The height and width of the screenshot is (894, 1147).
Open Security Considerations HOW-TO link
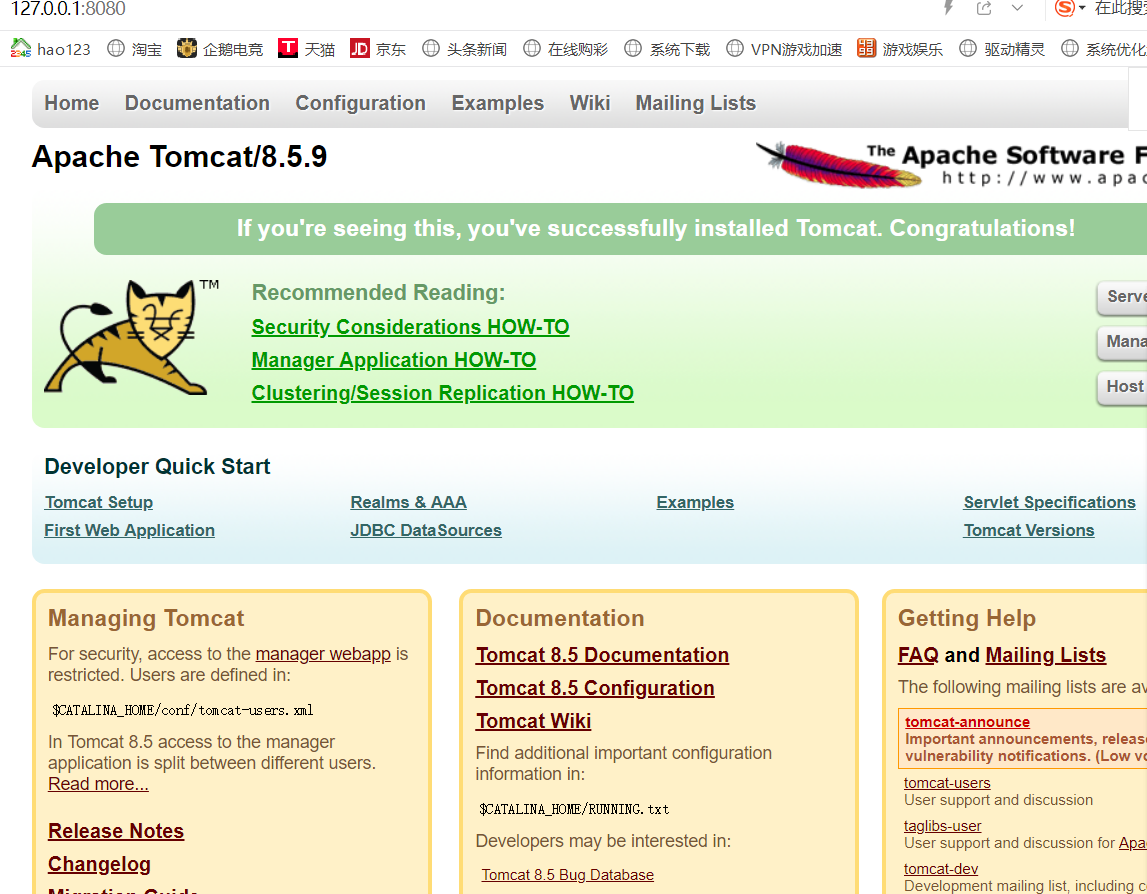pyautogui.click(x=410, y=327)
